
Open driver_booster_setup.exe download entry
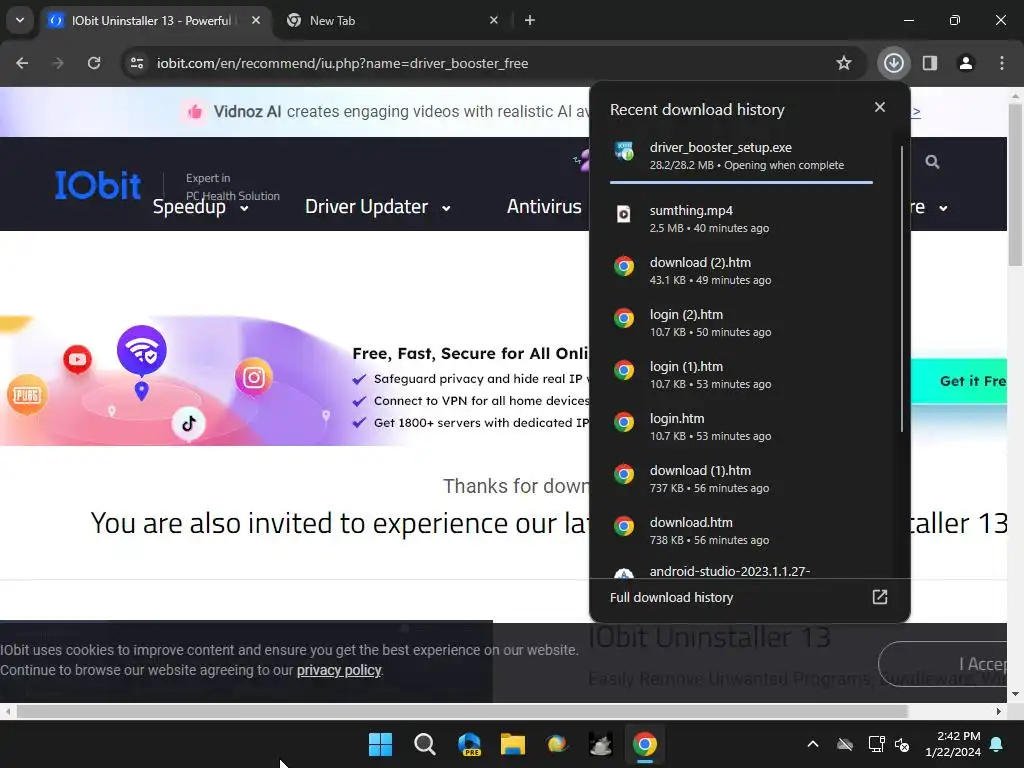741,155
